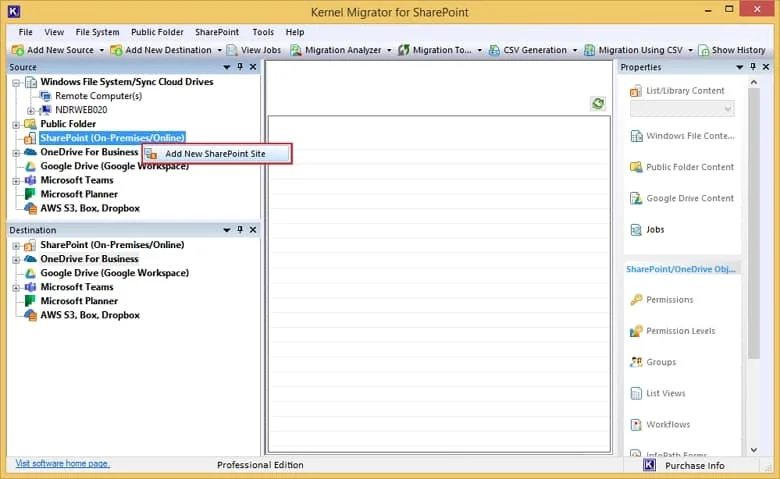Expand Microsoft Teams in Source tree
The image size is (780, 479).
click(16, 181)
